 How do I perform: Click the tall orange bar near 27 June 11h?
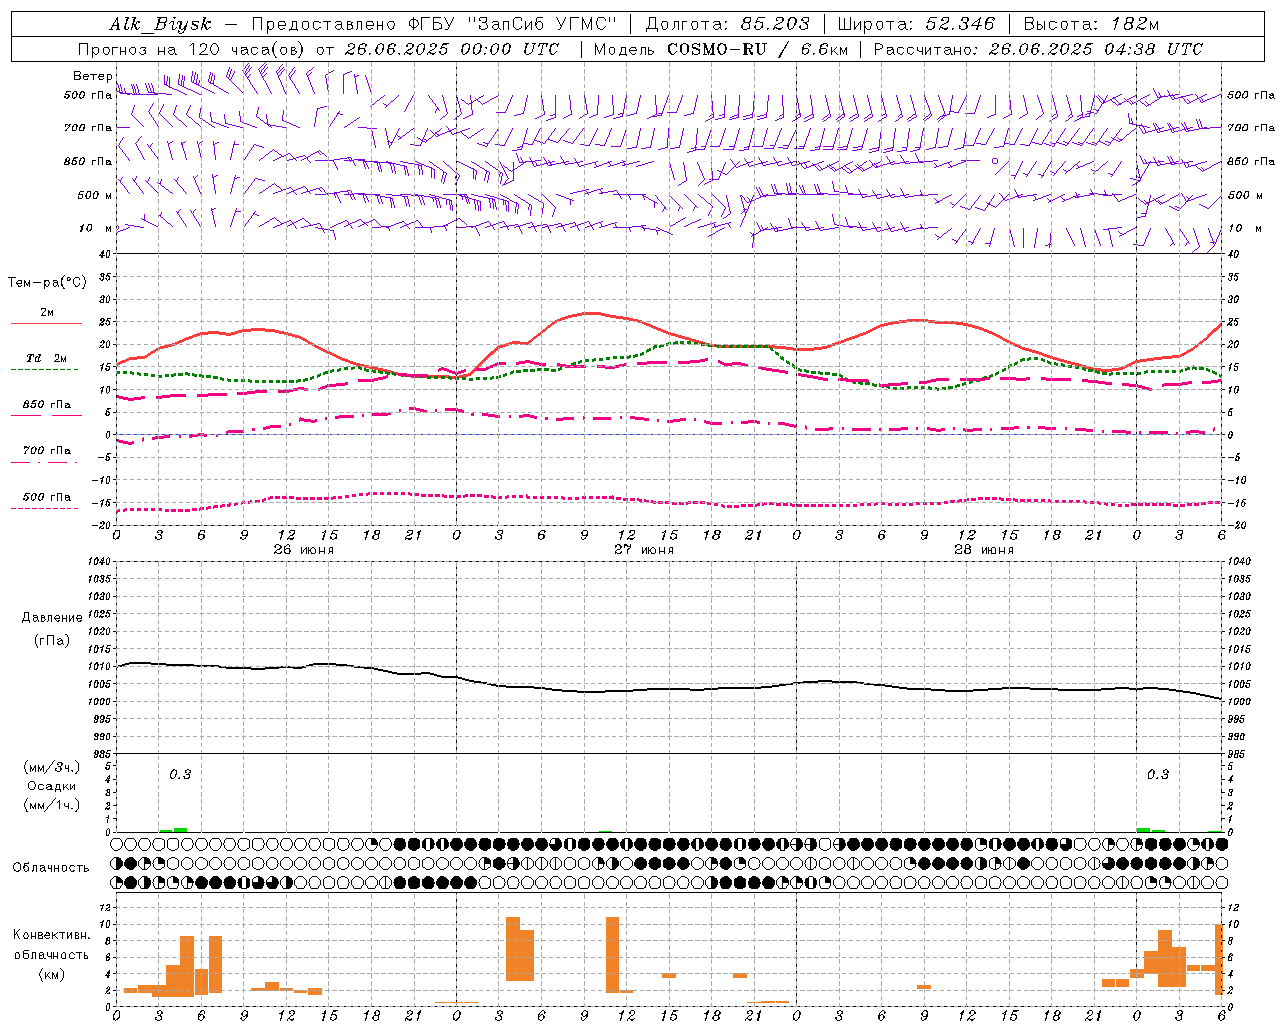click(612, 954)
